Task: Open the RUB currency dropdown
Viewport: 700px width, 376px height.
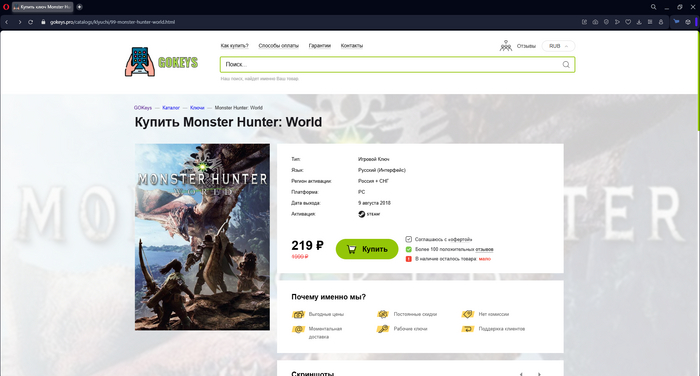Action: tap(558, 46)
